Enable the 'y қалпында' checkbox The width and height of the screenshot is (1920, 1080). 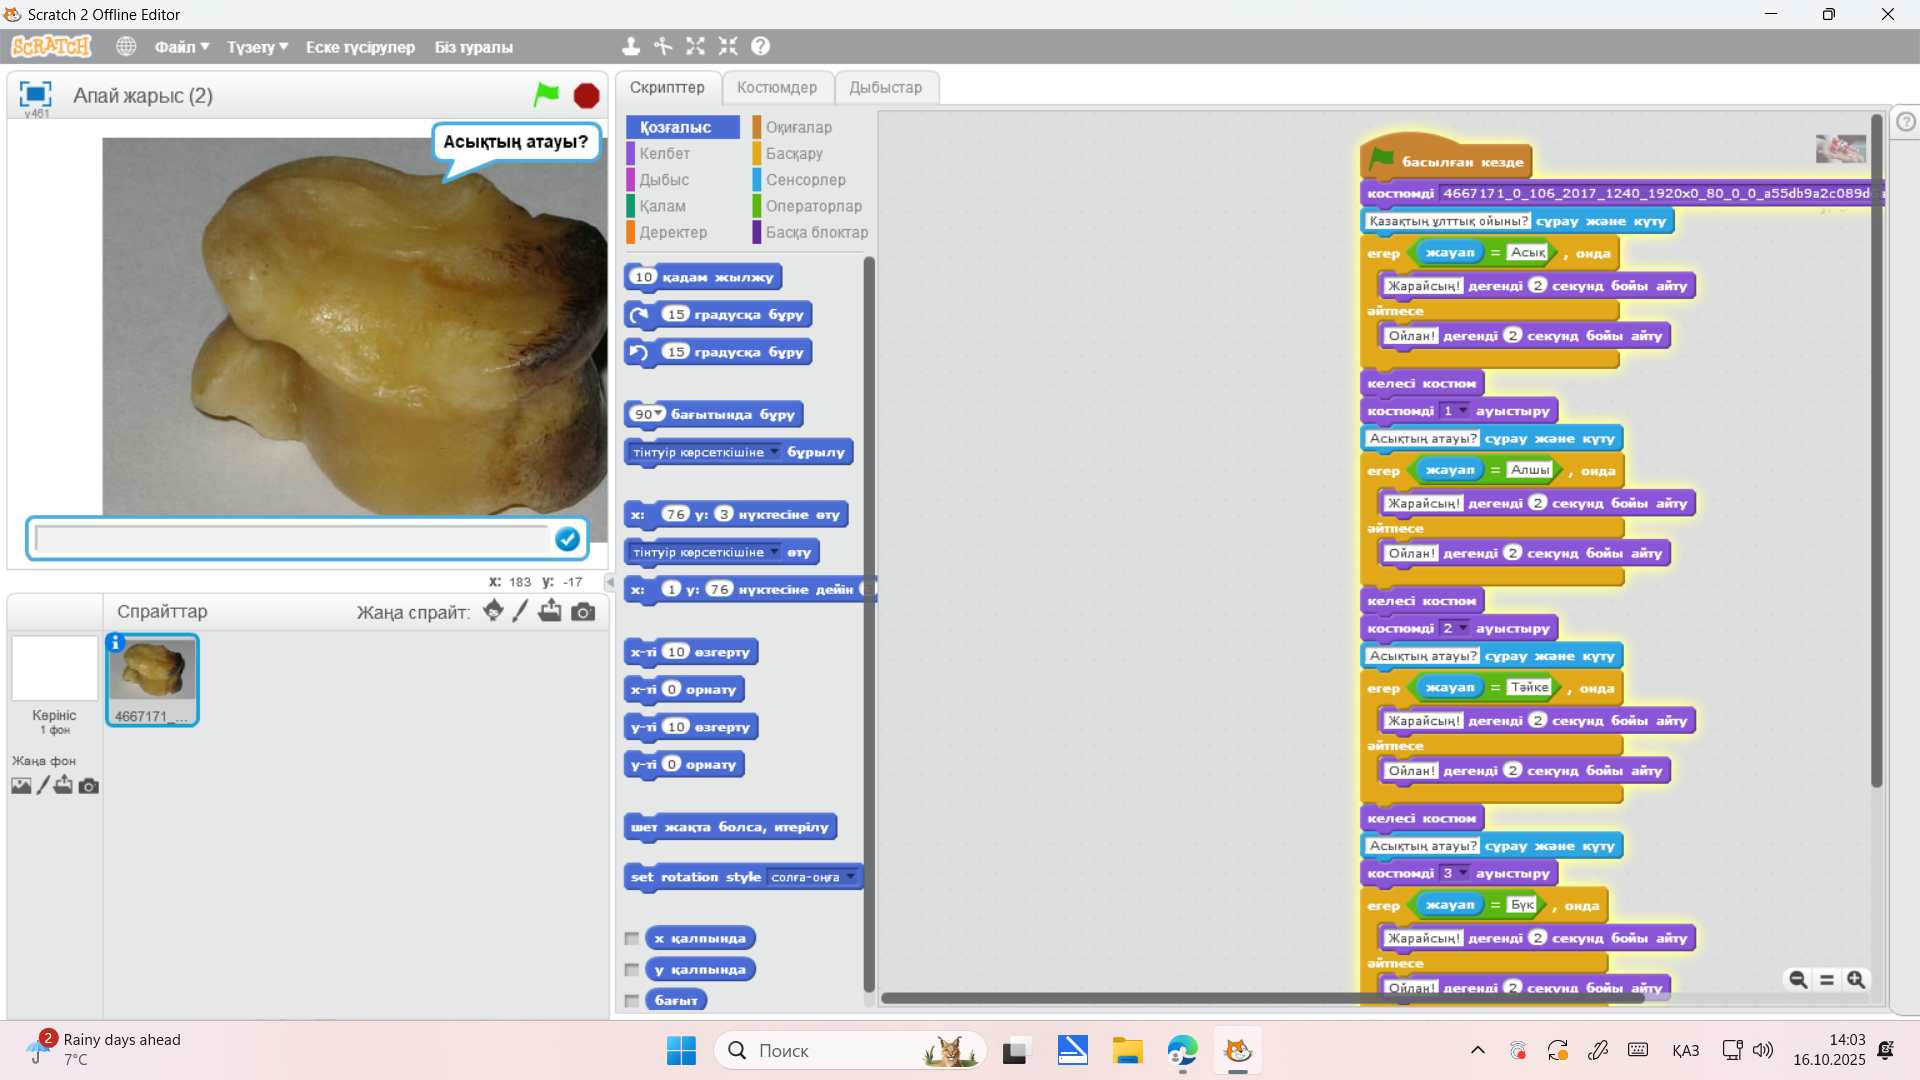pyautogui.click(x=632, y=969)
